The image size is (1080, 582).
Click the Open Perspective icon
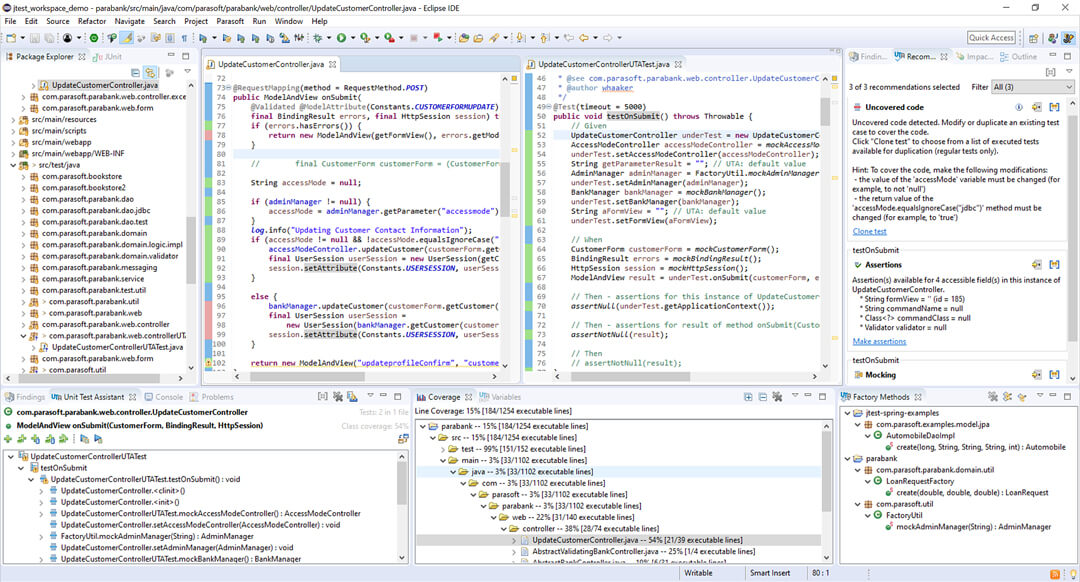[1033, 38]
